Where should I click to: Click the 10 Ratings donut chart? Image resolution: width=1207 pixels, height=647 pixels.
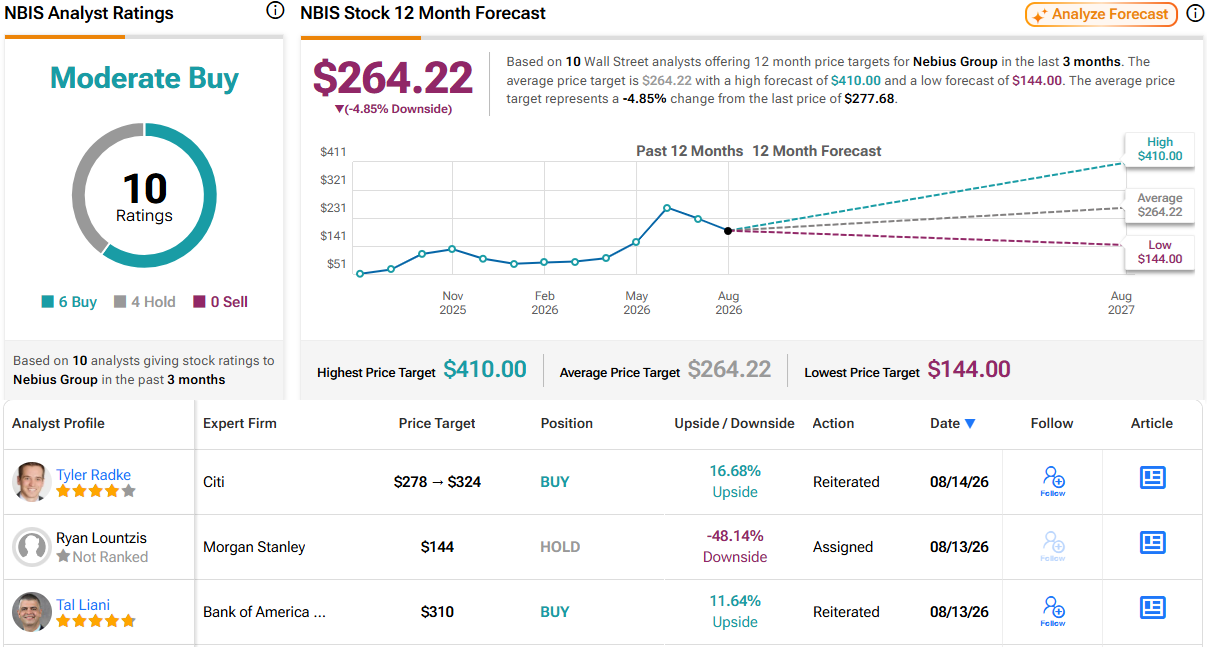point(144,195)
